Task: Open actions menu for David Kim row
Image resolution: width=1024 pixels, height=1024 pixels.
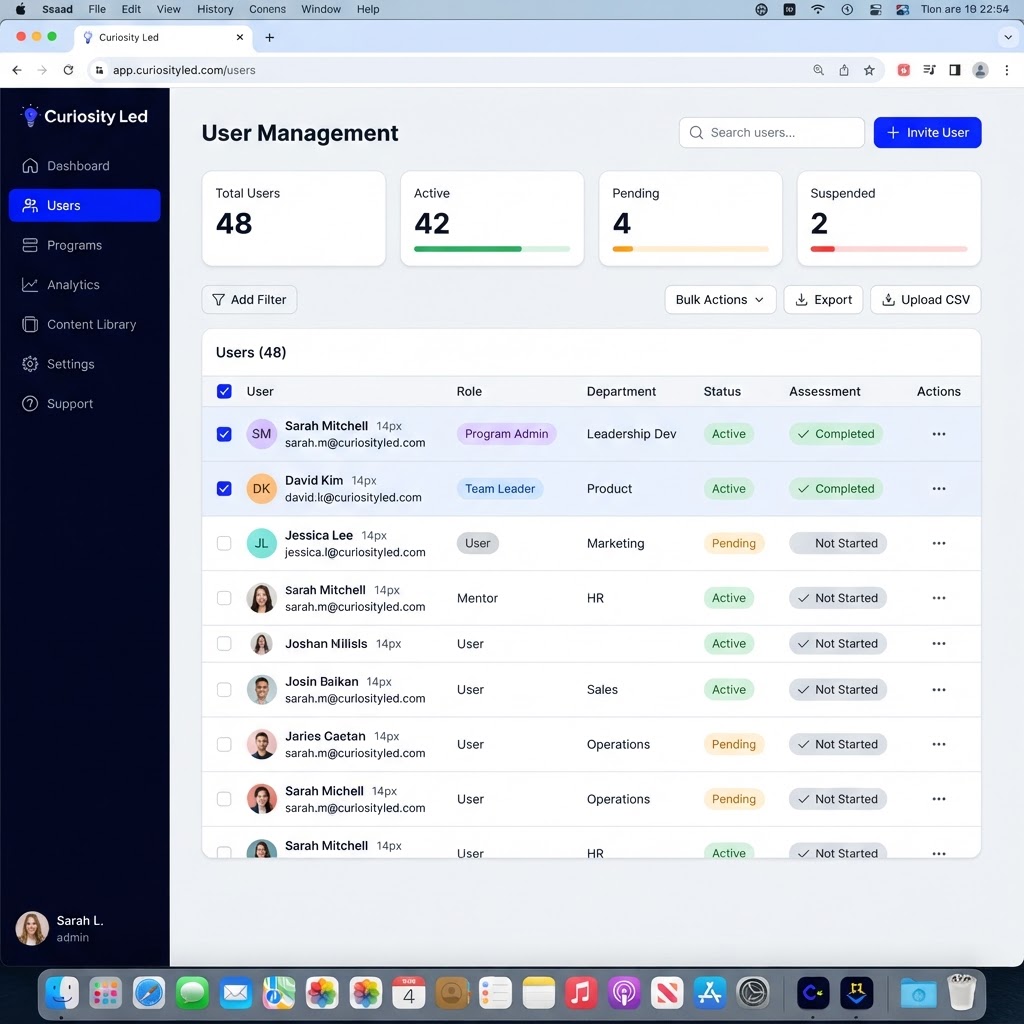Action: coord(938,488)
